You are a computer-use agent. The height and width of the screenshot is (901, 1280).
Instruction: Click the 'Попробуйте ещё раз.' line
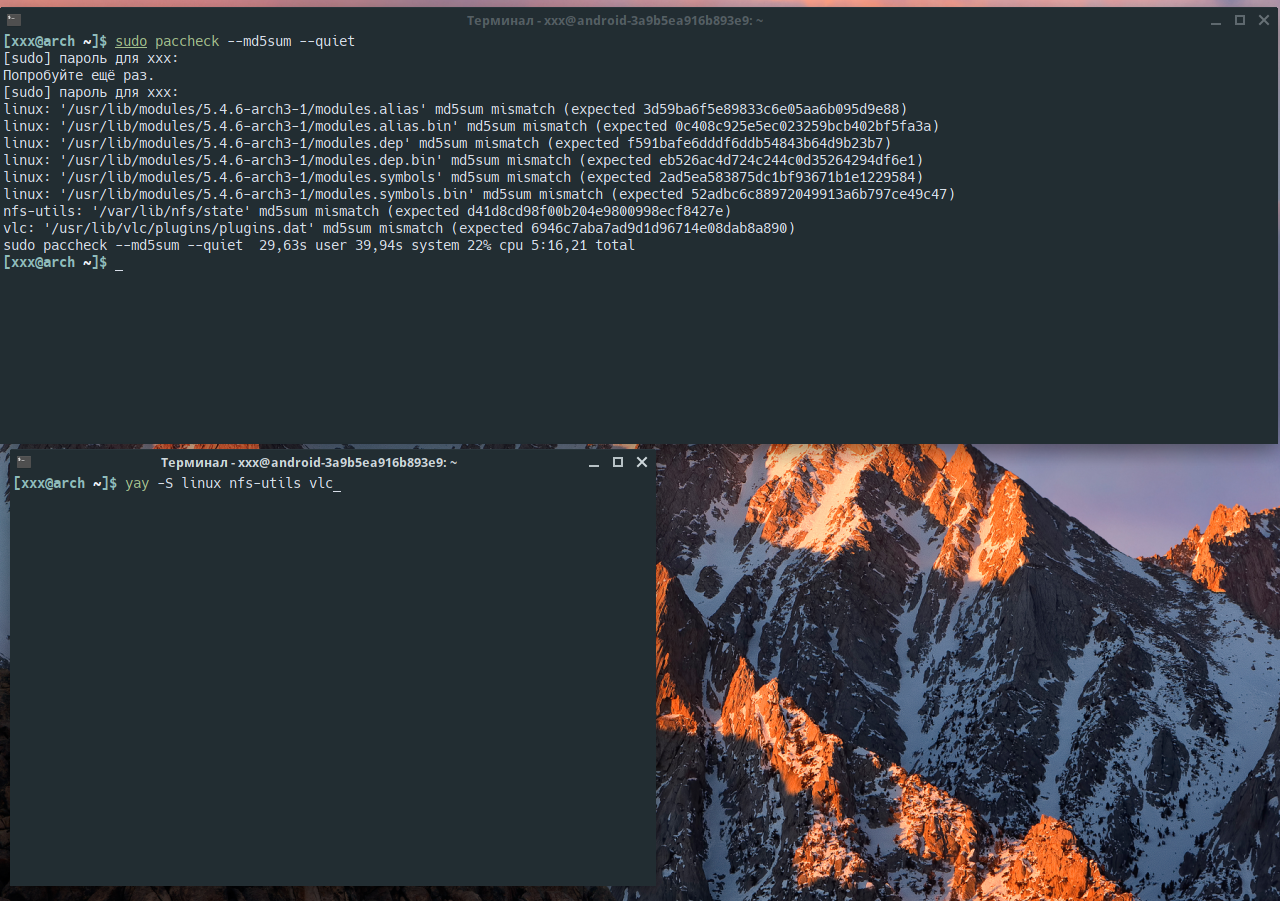(x=79, y=75)
